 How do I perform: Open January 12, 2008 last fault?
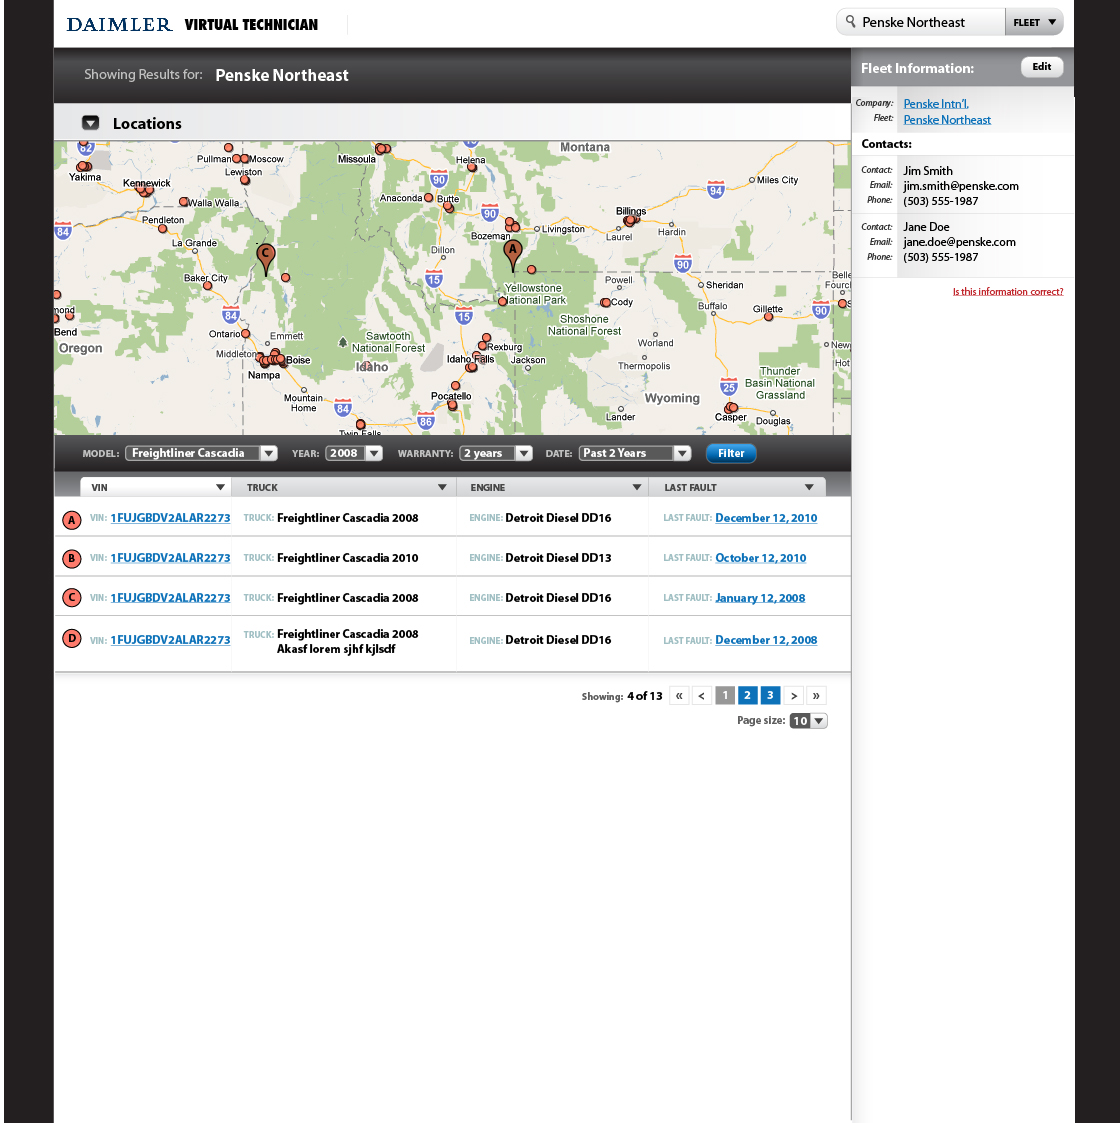760,598
